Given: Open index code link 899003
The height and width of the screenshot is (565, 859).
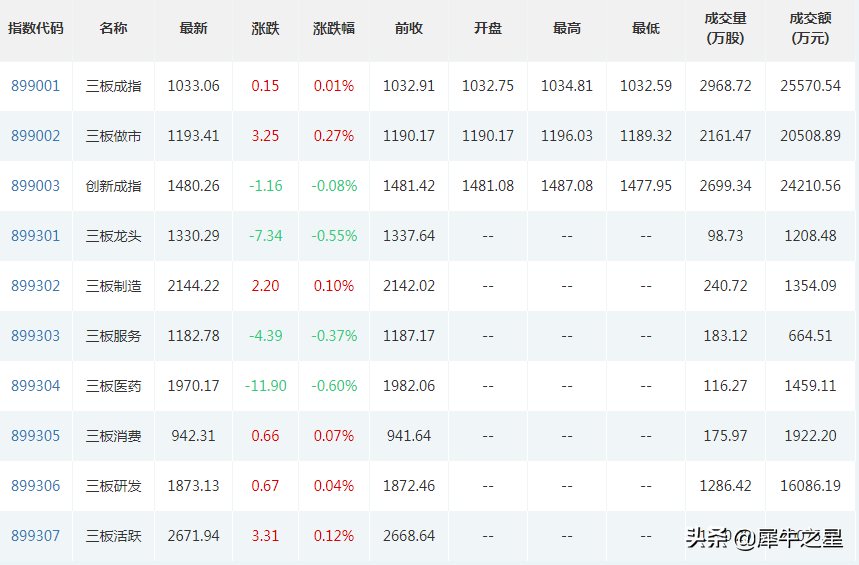Looking at the screenshot, I should point(36,186).
